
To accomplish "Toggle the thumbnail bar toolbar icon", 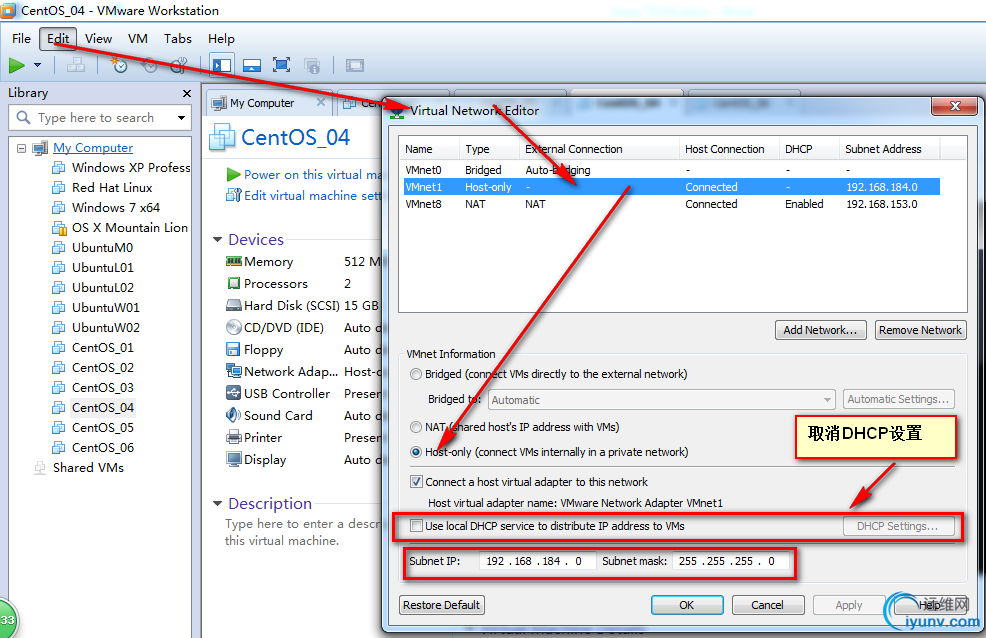I will click(x=252, y=65).
